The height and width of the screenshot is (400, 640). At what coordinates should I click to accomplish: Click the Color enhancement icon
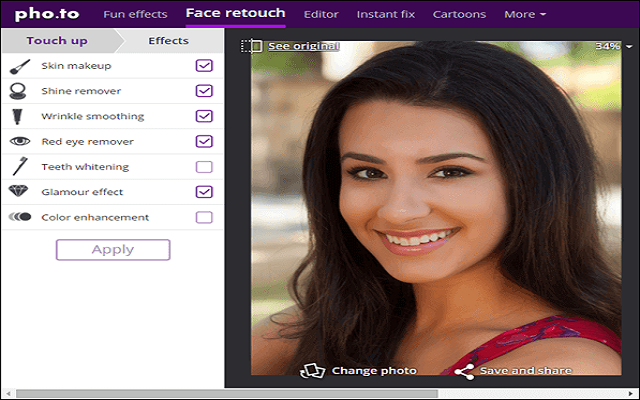click(19, 217)
